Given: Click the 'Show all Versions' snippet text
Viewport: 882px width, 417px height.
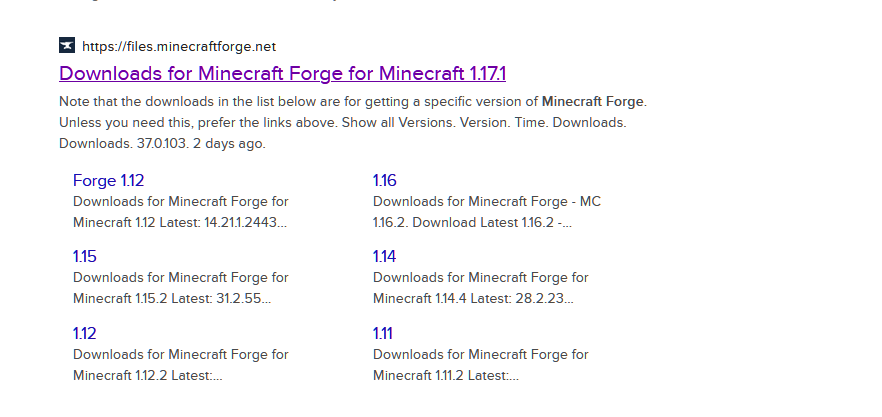Looking at the screenshot, I should click(398, 123).
